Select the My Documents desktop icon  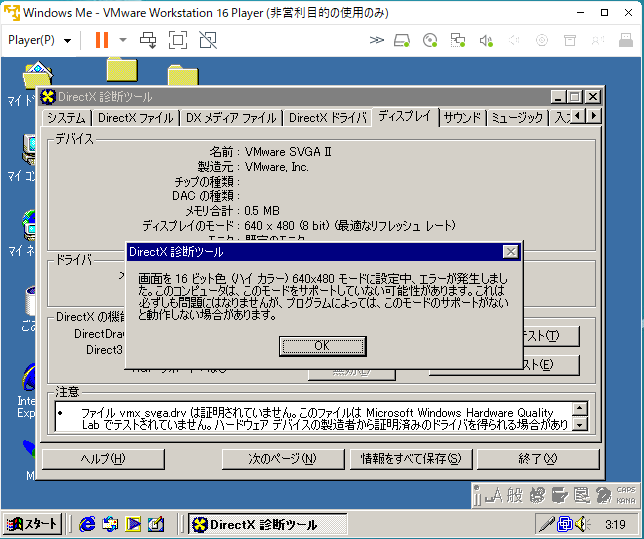[37, 74]
